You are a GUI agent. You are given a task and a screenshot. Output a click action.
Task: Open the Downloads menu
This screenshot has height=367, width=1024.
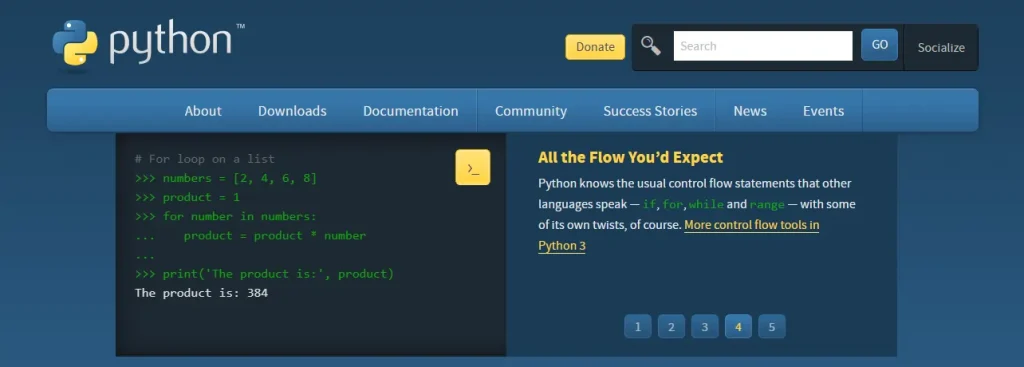[292, 111]
